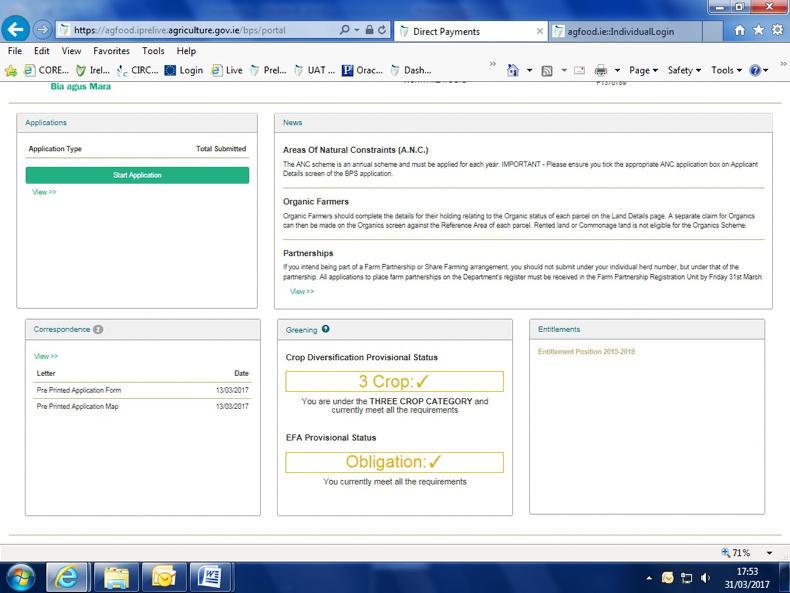Viewport: 790px width, 593px height.
Task: Expand the Safety dropdown menu
Action: pos(684,70)
